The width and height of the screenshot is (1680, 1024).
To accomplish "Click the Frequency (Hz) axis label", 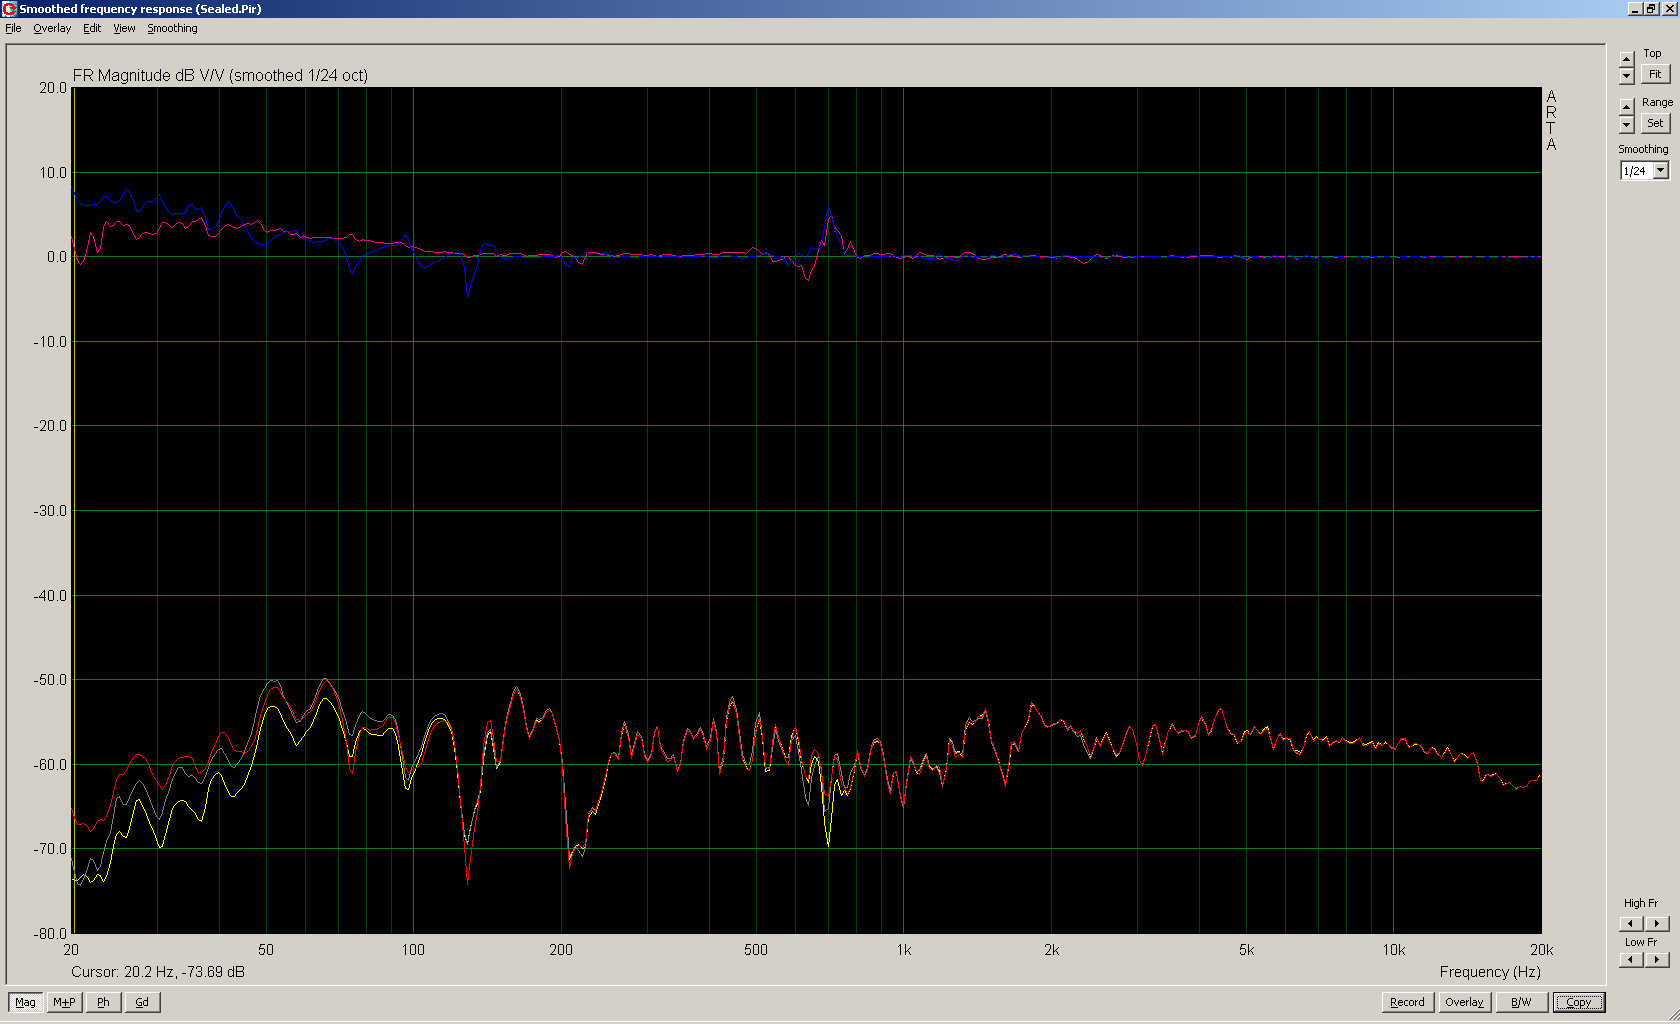I will tap(1490, 972).
